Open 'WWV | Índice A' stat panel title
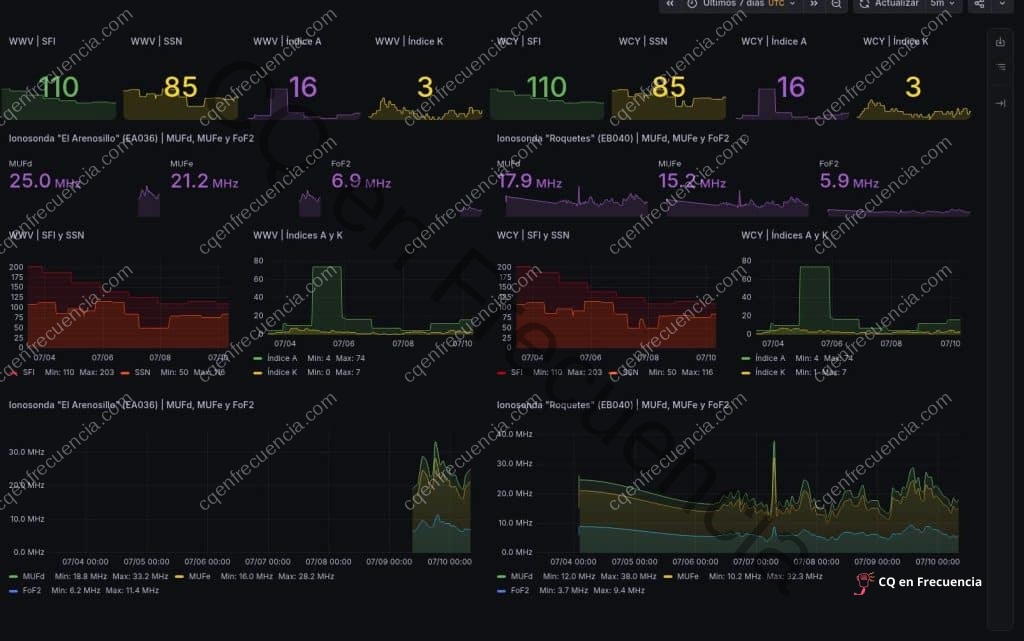Screen dimensions: 1024x641 click(x=287, y=41)
